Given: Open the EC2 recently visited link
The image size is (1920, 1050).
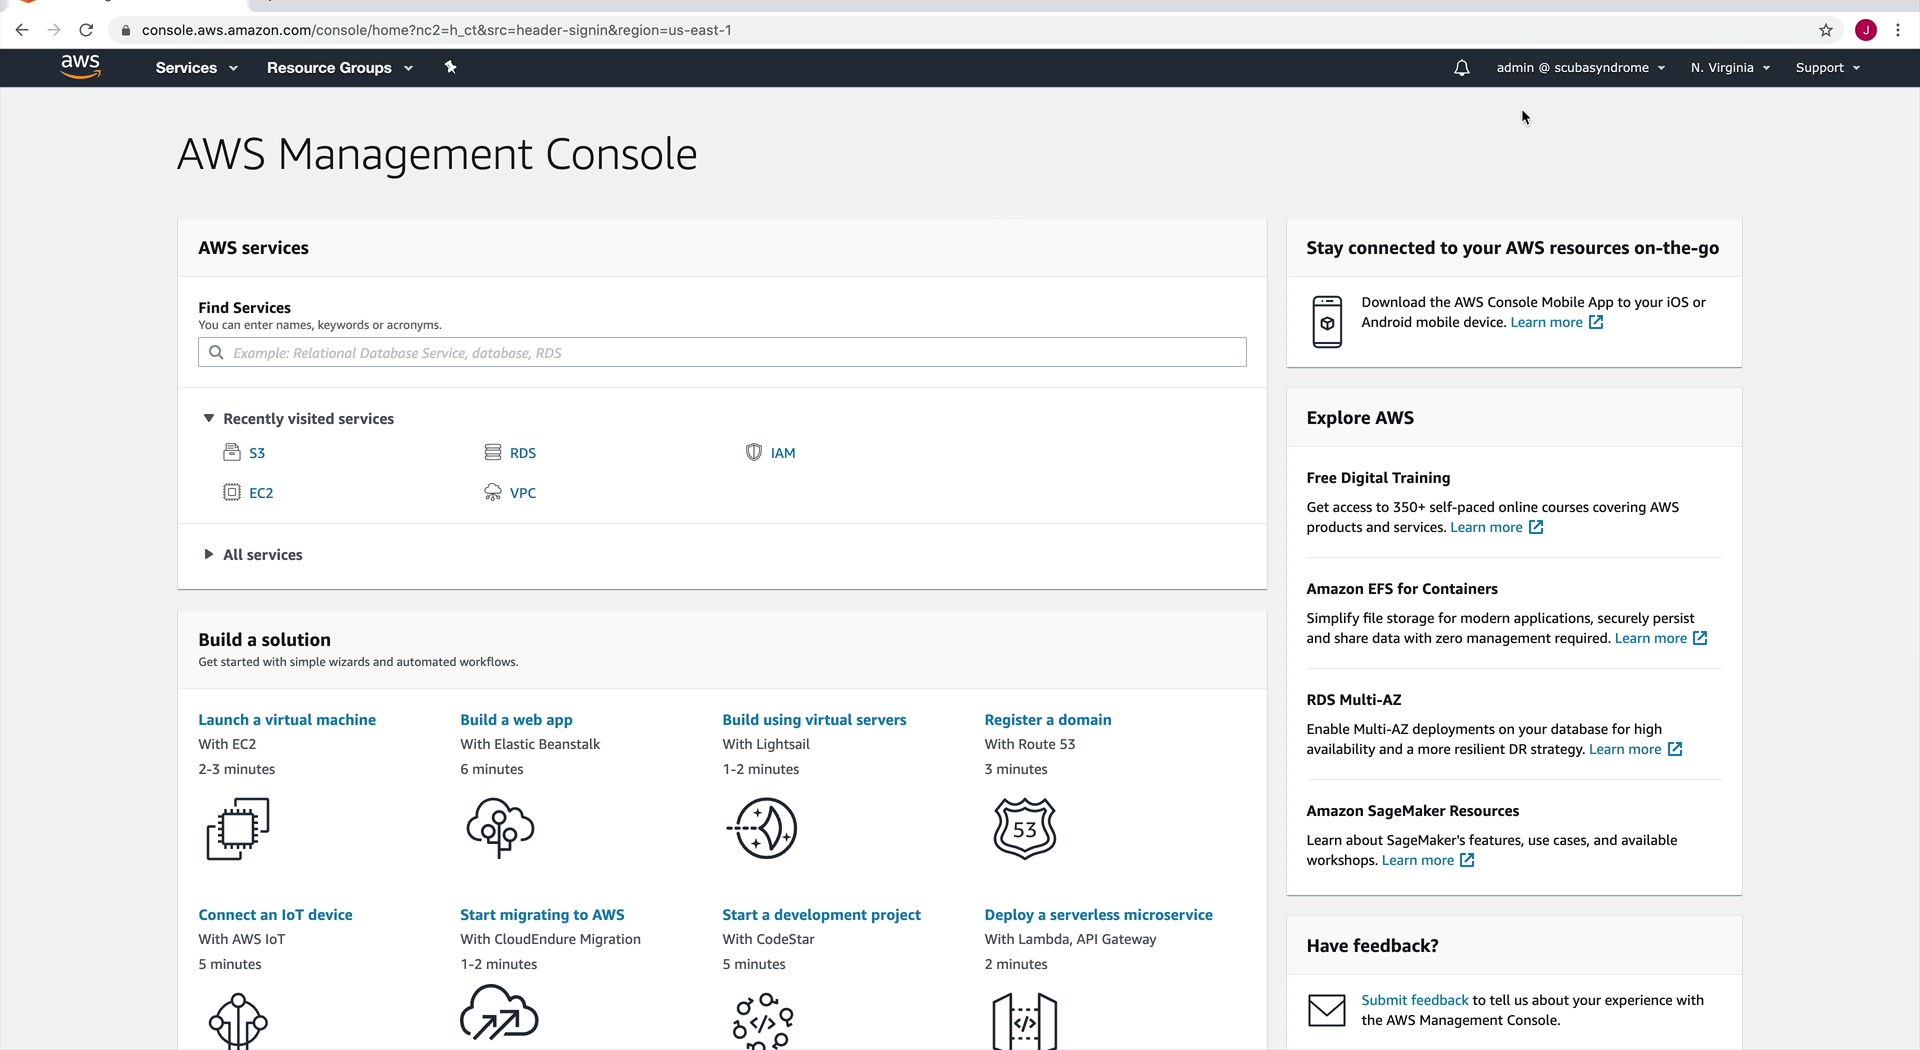Looking at the screenshot, I should click(x=261, y=493).
